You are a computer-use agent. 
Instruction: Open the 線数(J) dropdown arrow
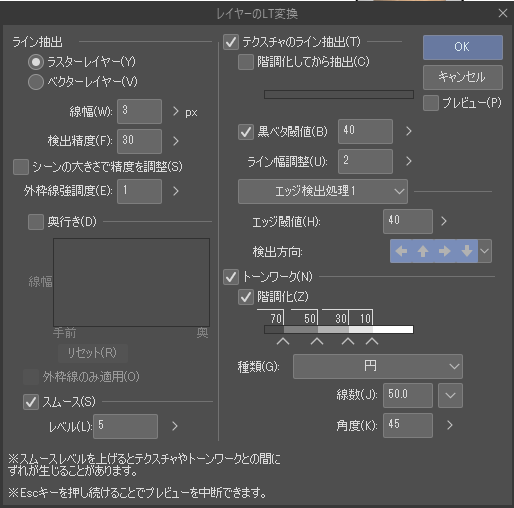[450, 396]
